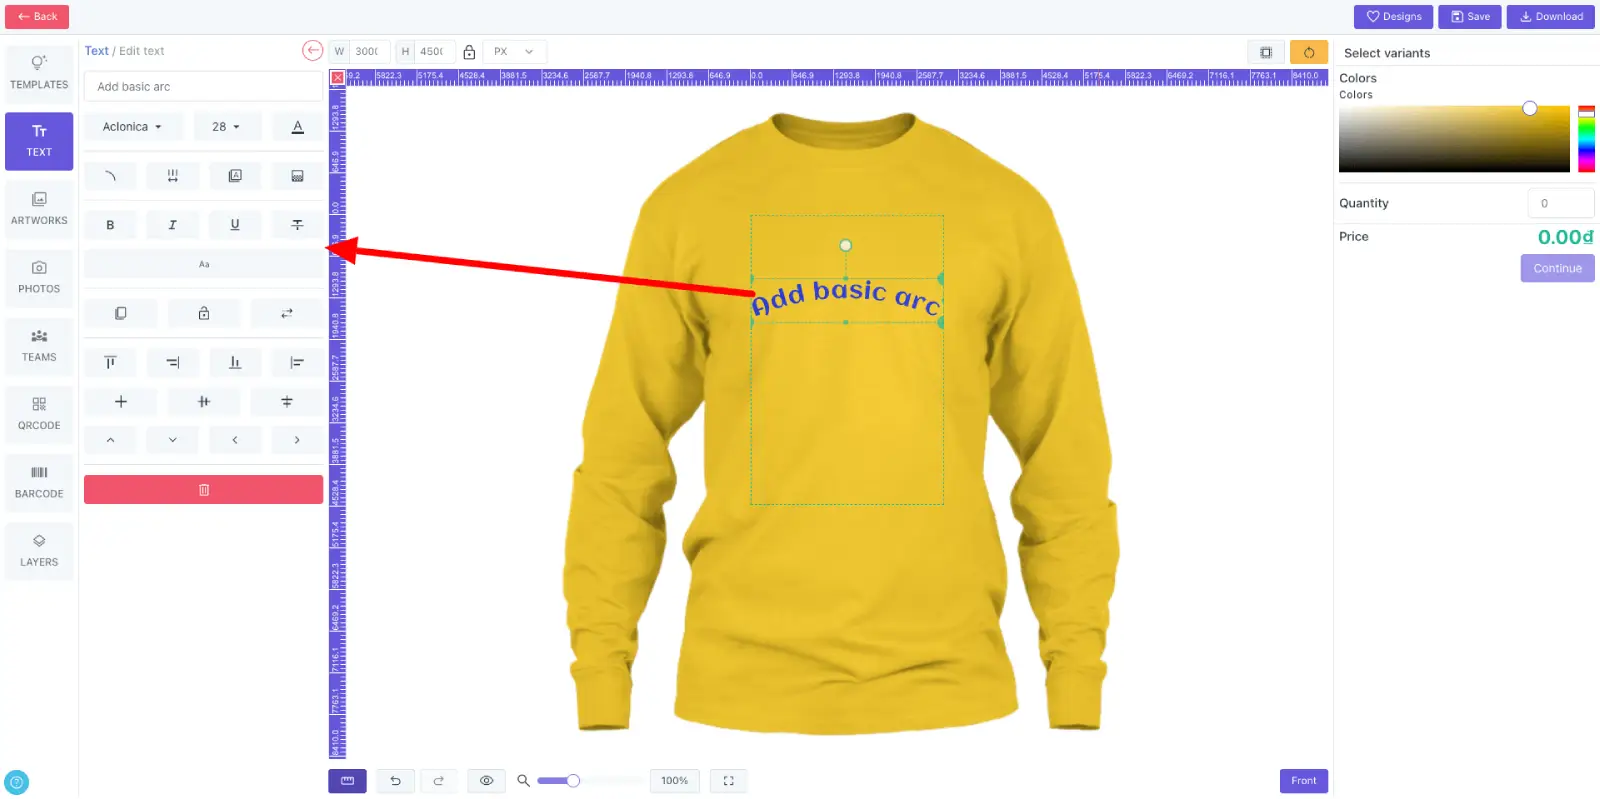
Task: Click the Text breadcrumb link
Action: click(96, 51)
